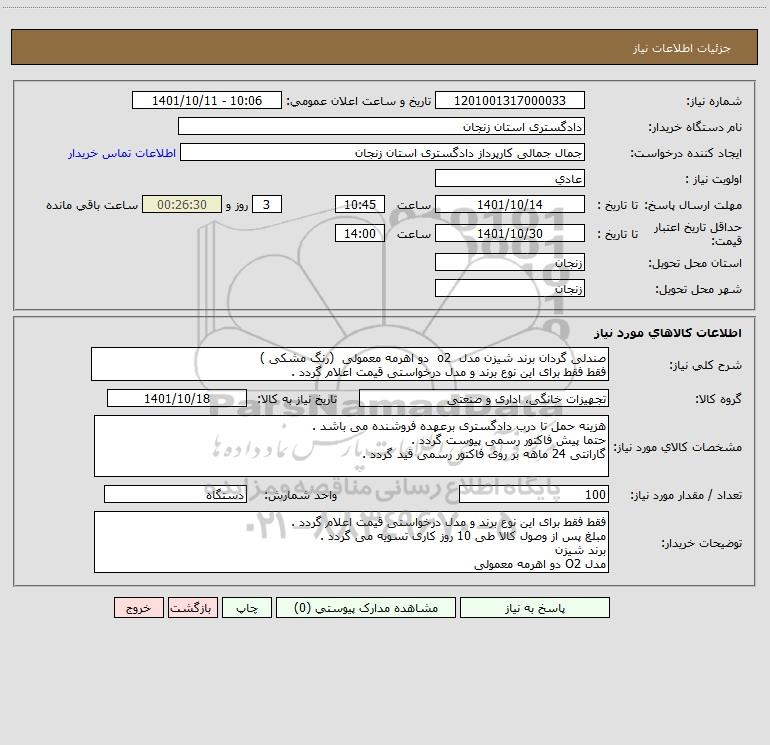Click the validity time field 14:00

pyautogui.click(x=360, y=233)
